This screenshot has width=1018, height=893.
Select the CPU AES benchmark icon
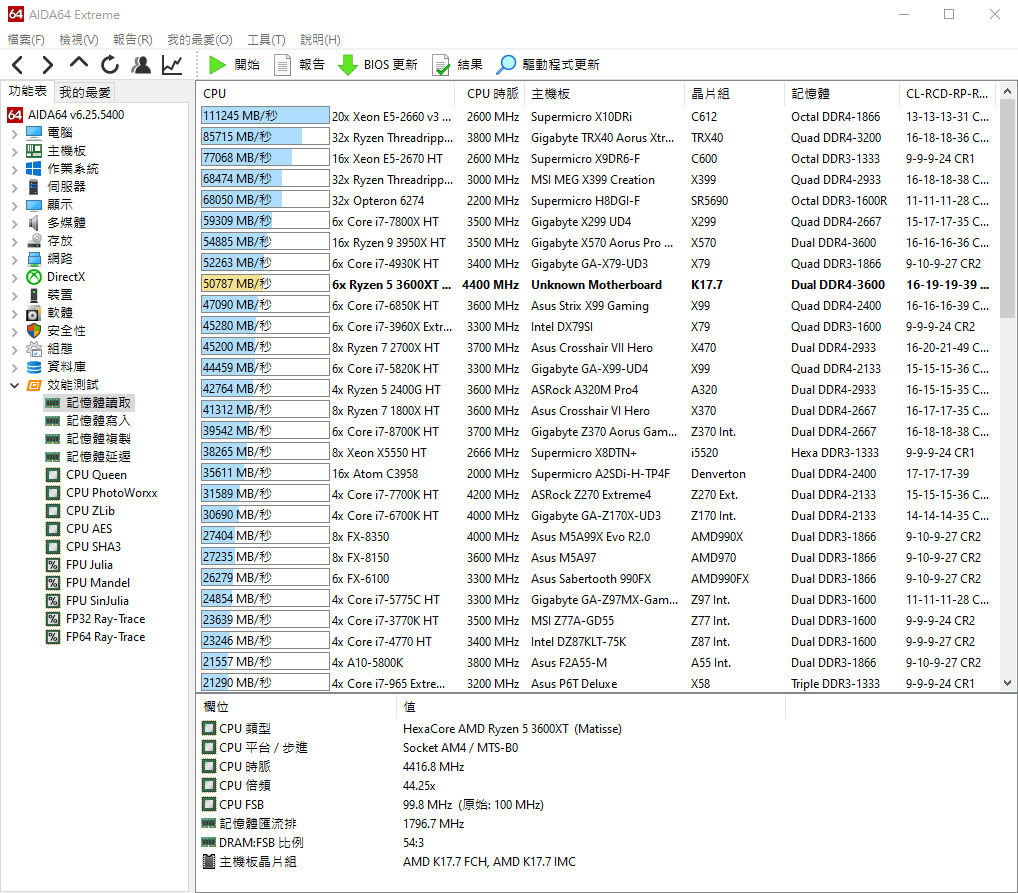point(53,529)
